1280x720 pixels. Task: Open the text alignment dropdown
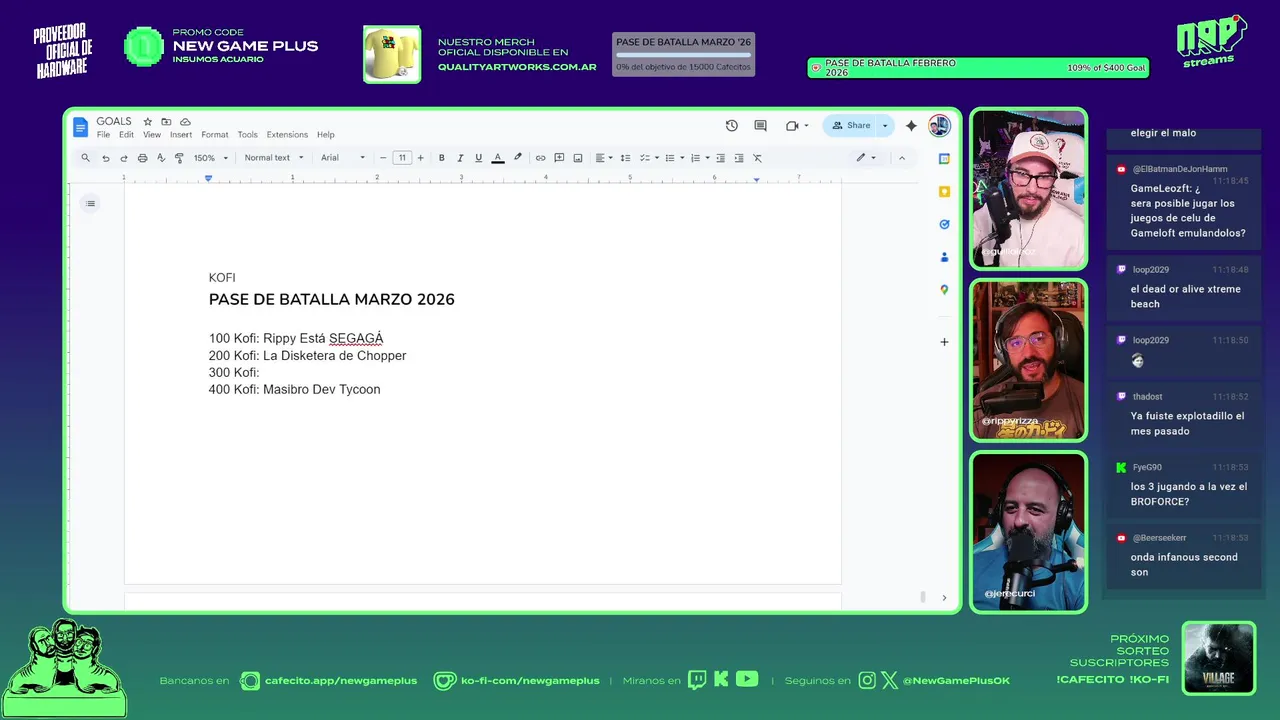(604, 158)
